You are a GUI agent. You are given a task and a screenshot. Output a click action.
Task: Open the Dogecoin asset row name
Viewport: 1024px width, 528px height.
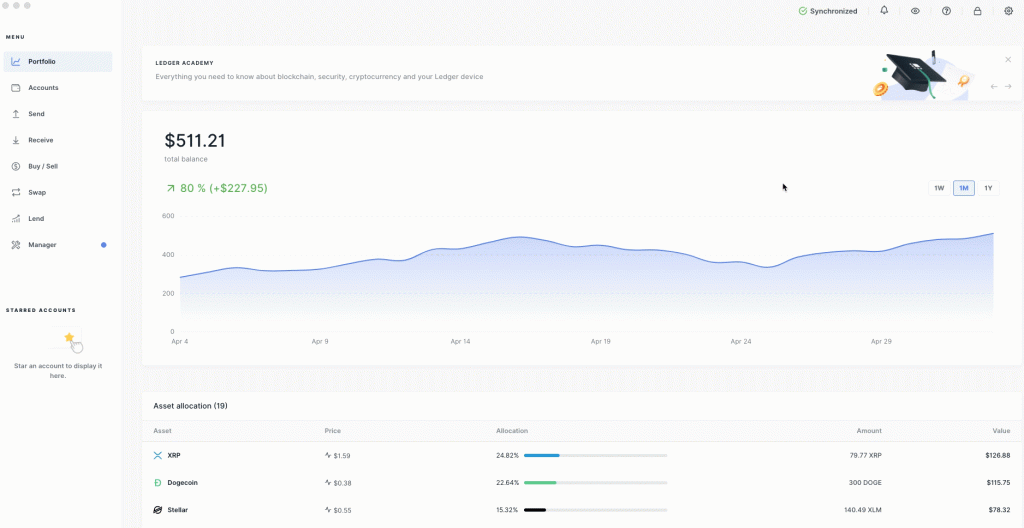click(182, 483)
